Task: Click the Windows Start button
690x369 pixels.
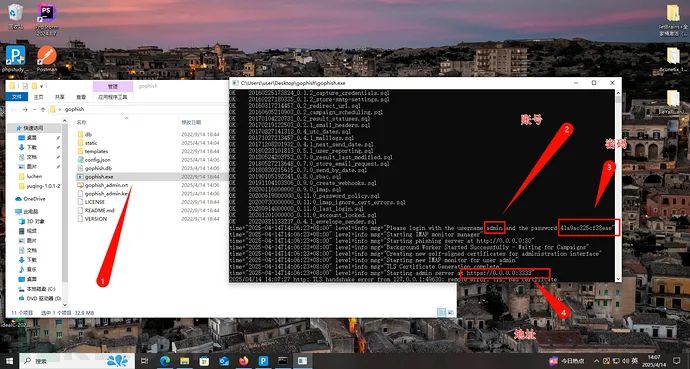Action: click(x=9, y=361)
